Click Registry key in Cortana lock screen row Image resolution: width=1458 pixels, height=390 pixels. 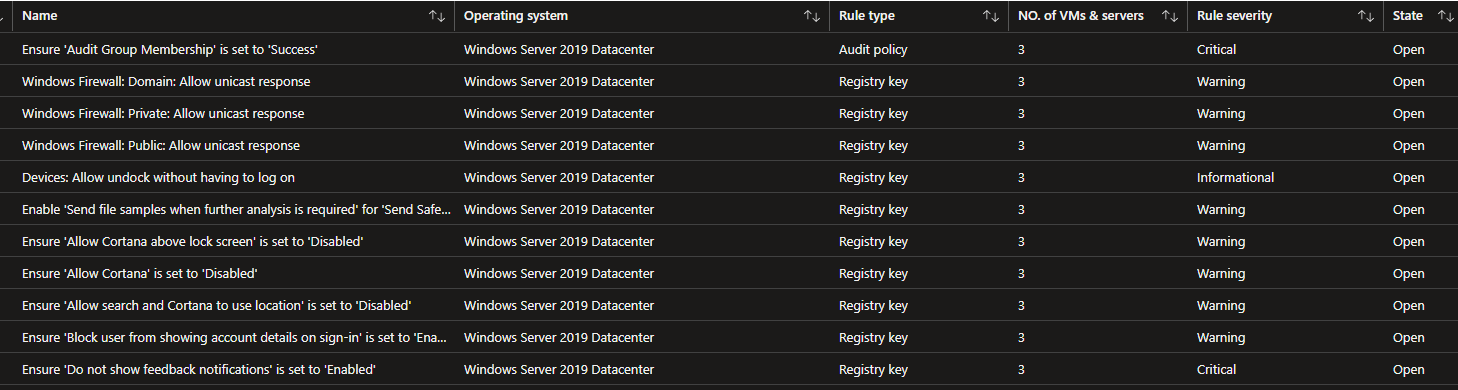(873, 241)
